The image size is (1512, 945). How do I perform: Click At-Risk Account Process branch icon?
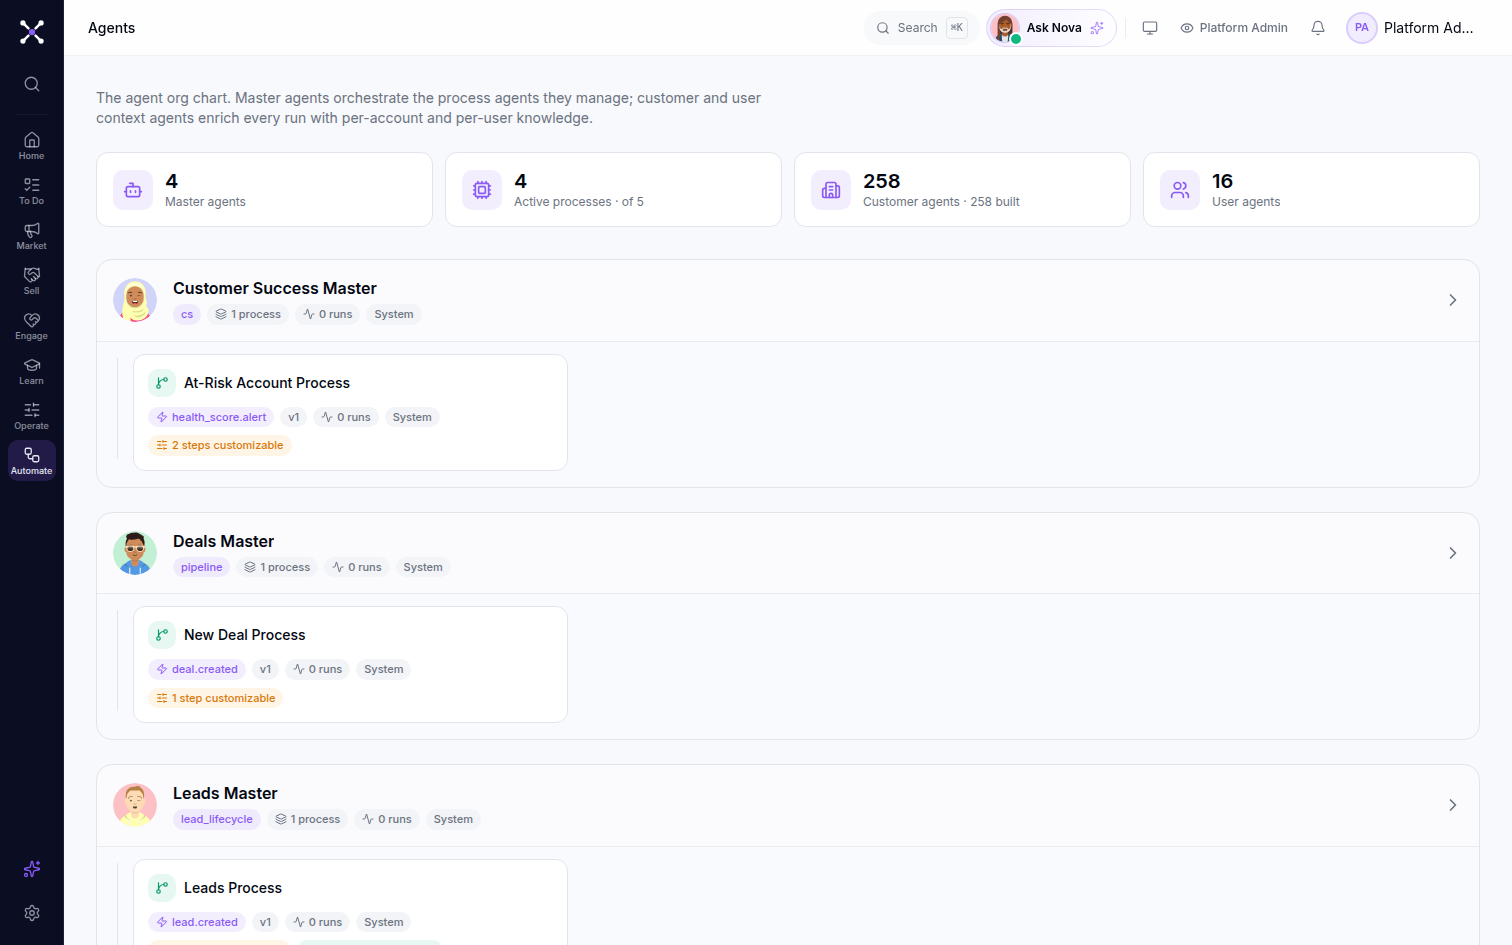(162, 383)
